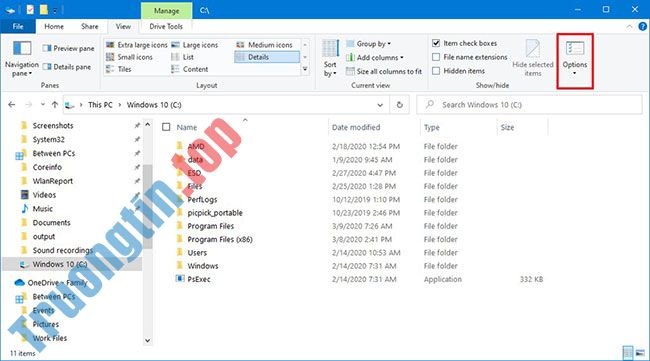Click navigation pane scroll down arrow
650x361 pixels.
(148, 340)
